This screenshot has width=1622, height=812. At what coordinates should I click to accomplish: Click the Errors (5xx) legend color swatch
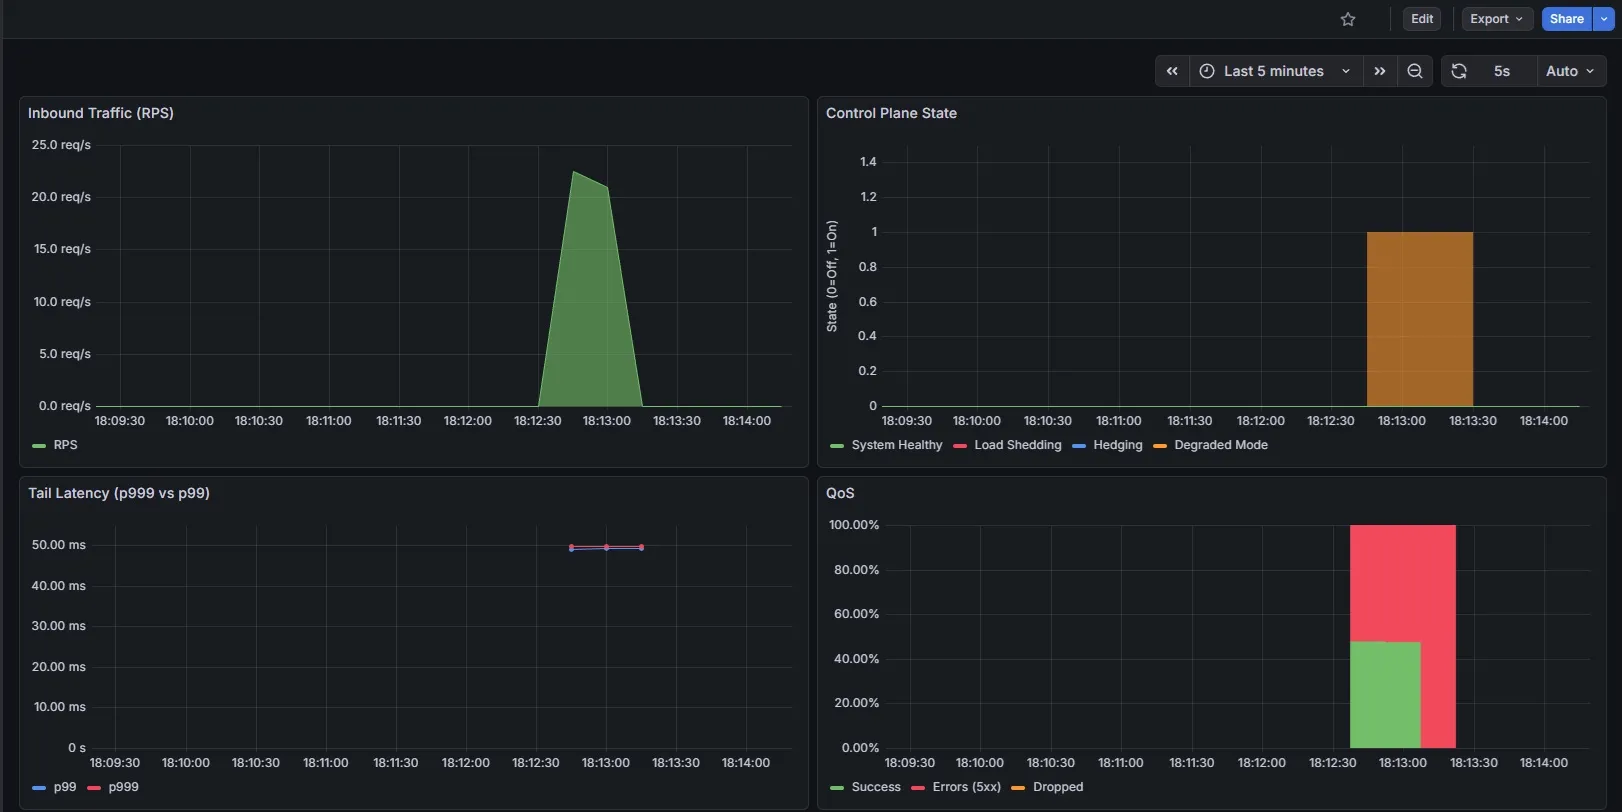click(918, 788)
